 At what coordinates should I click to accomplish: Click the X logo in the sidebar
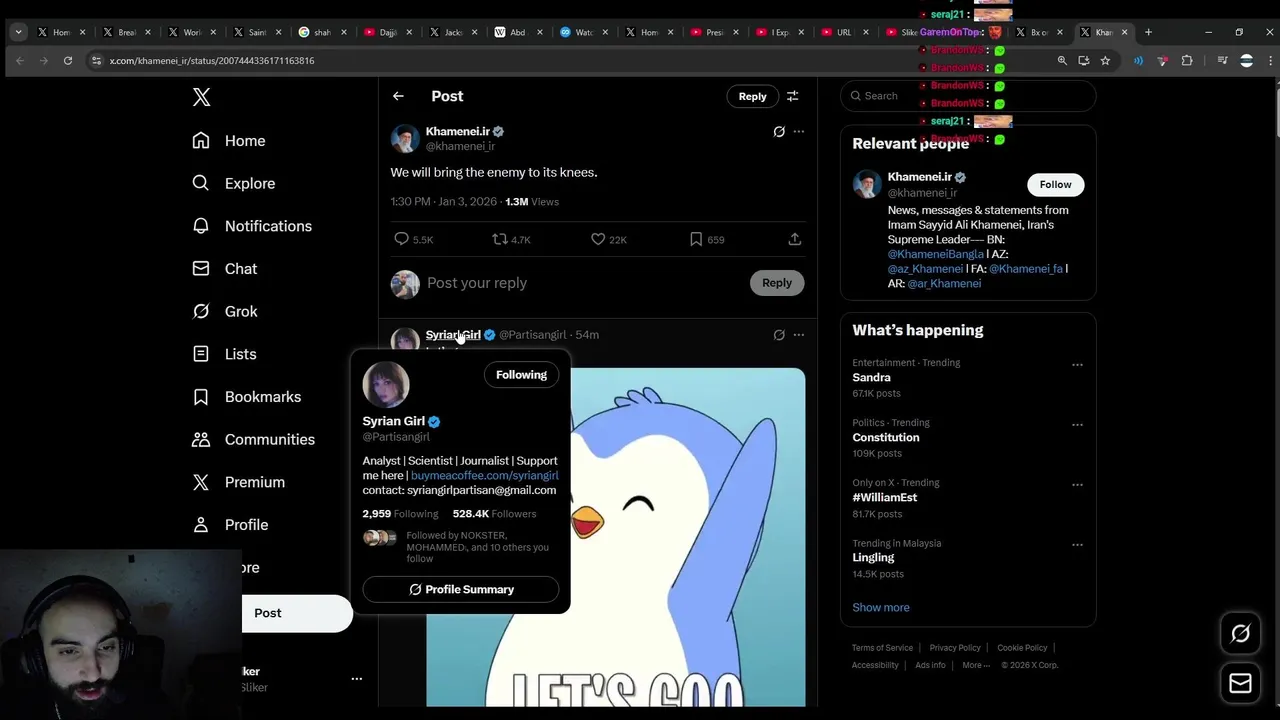click(201, 97)
